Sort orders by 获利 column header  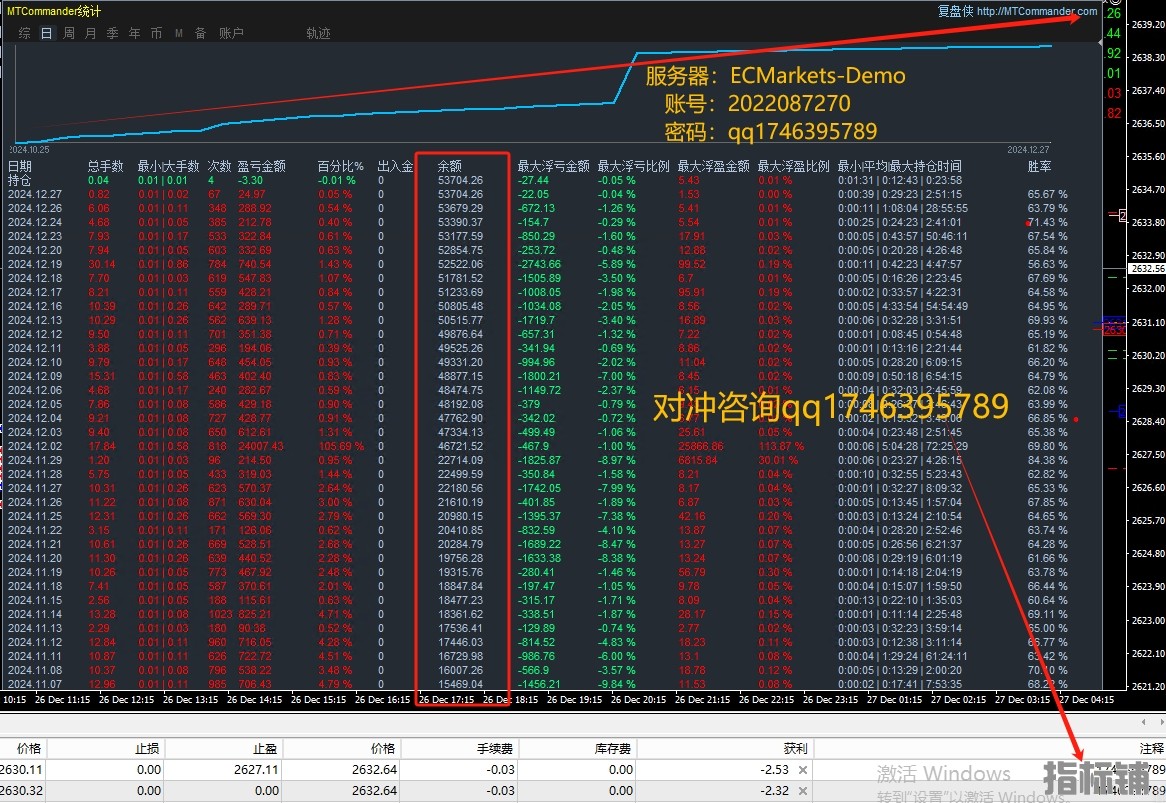[795, 748]
